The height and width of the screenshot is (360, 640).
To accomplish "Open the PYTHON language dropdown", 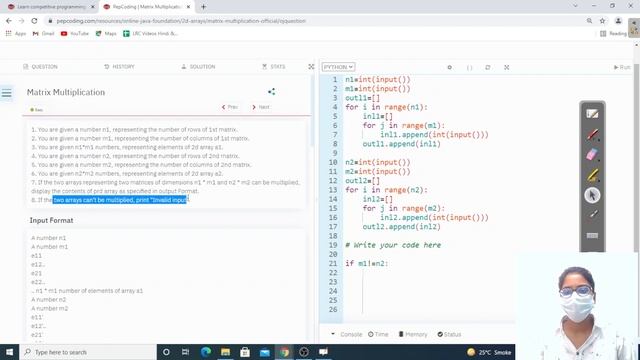I will pos(338,67).
